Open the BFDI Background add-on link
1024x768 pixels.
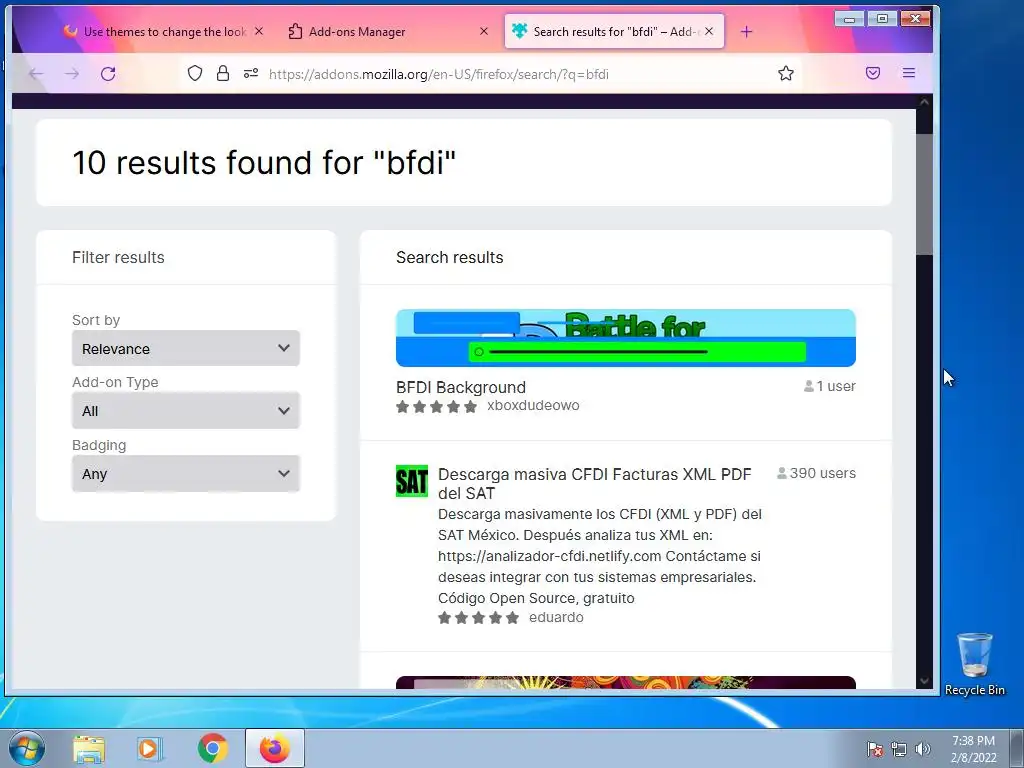coord(460,387)
